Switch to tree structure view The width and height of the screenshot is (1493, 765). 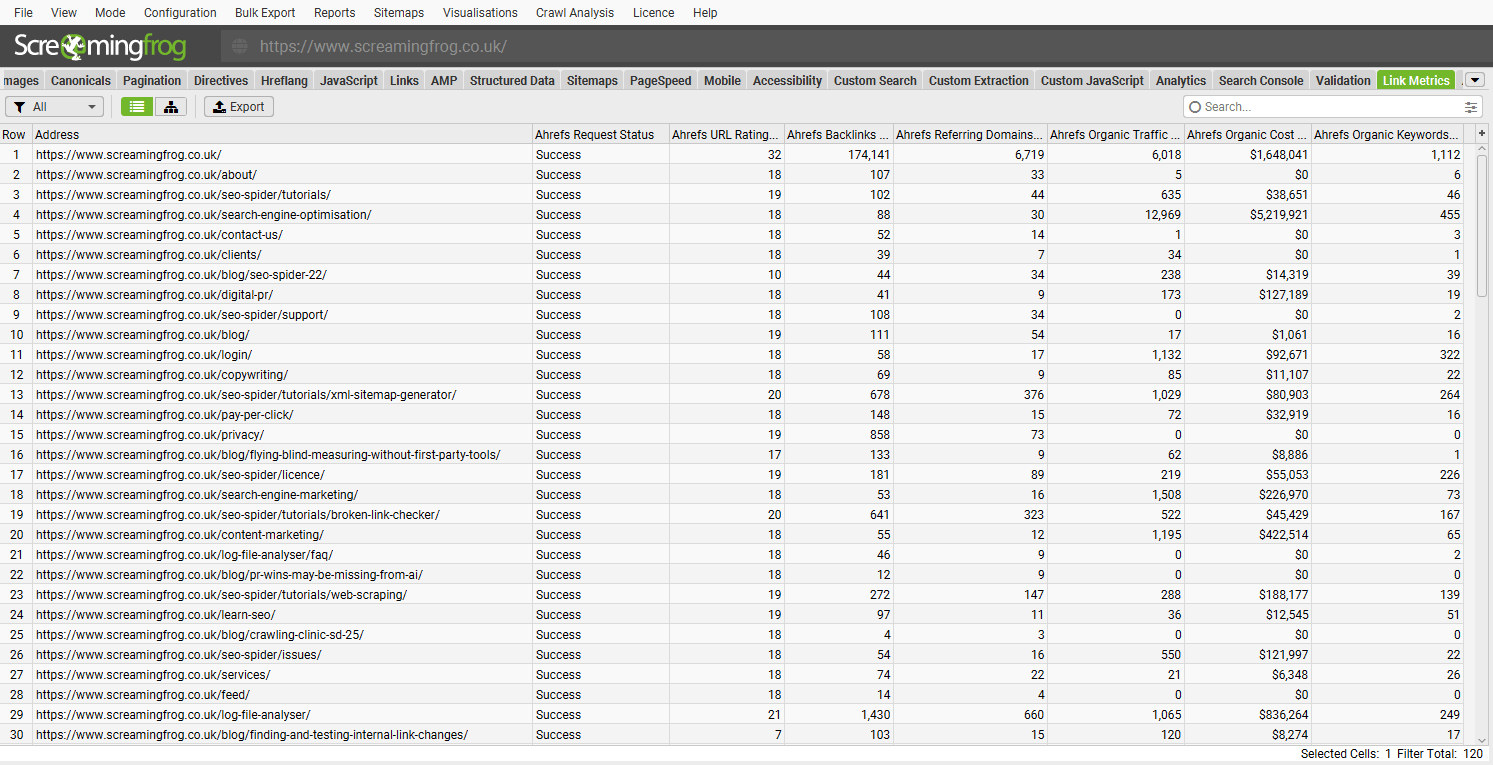tap(170, 107)
